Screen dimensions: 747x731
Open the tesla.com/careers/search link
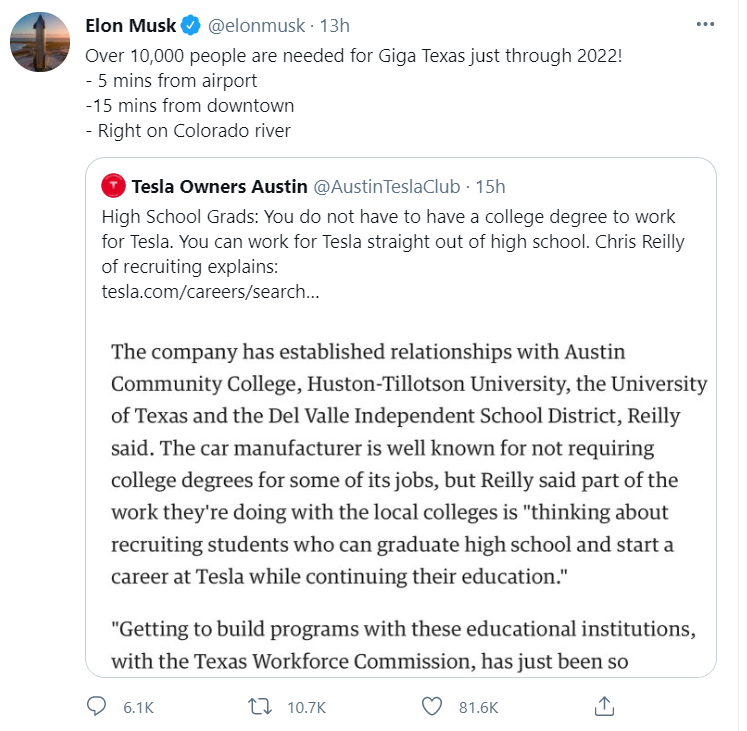tap(211, 292)
